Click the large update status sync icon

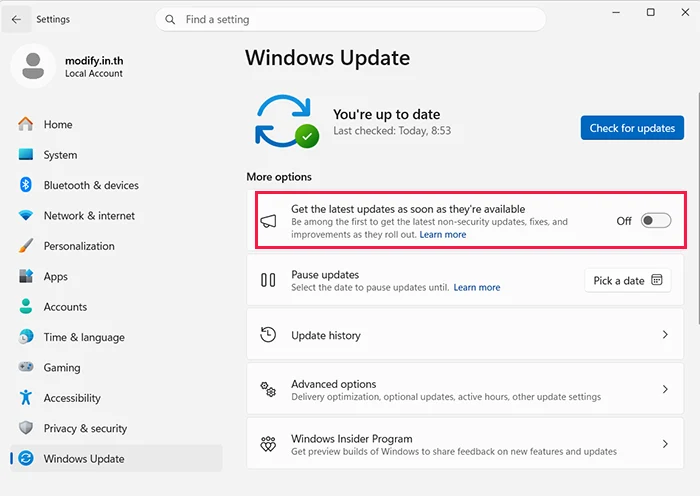pos(287,121)
